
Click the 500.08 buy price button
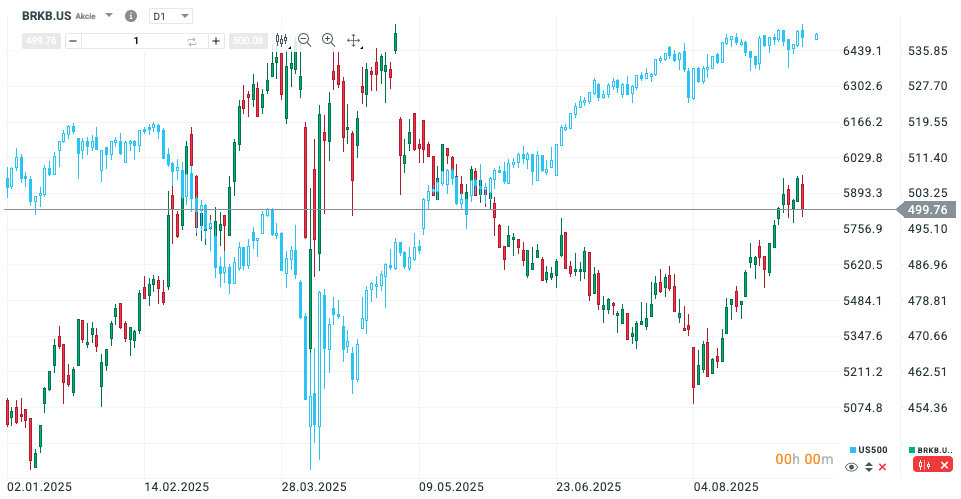coord(247,41)
